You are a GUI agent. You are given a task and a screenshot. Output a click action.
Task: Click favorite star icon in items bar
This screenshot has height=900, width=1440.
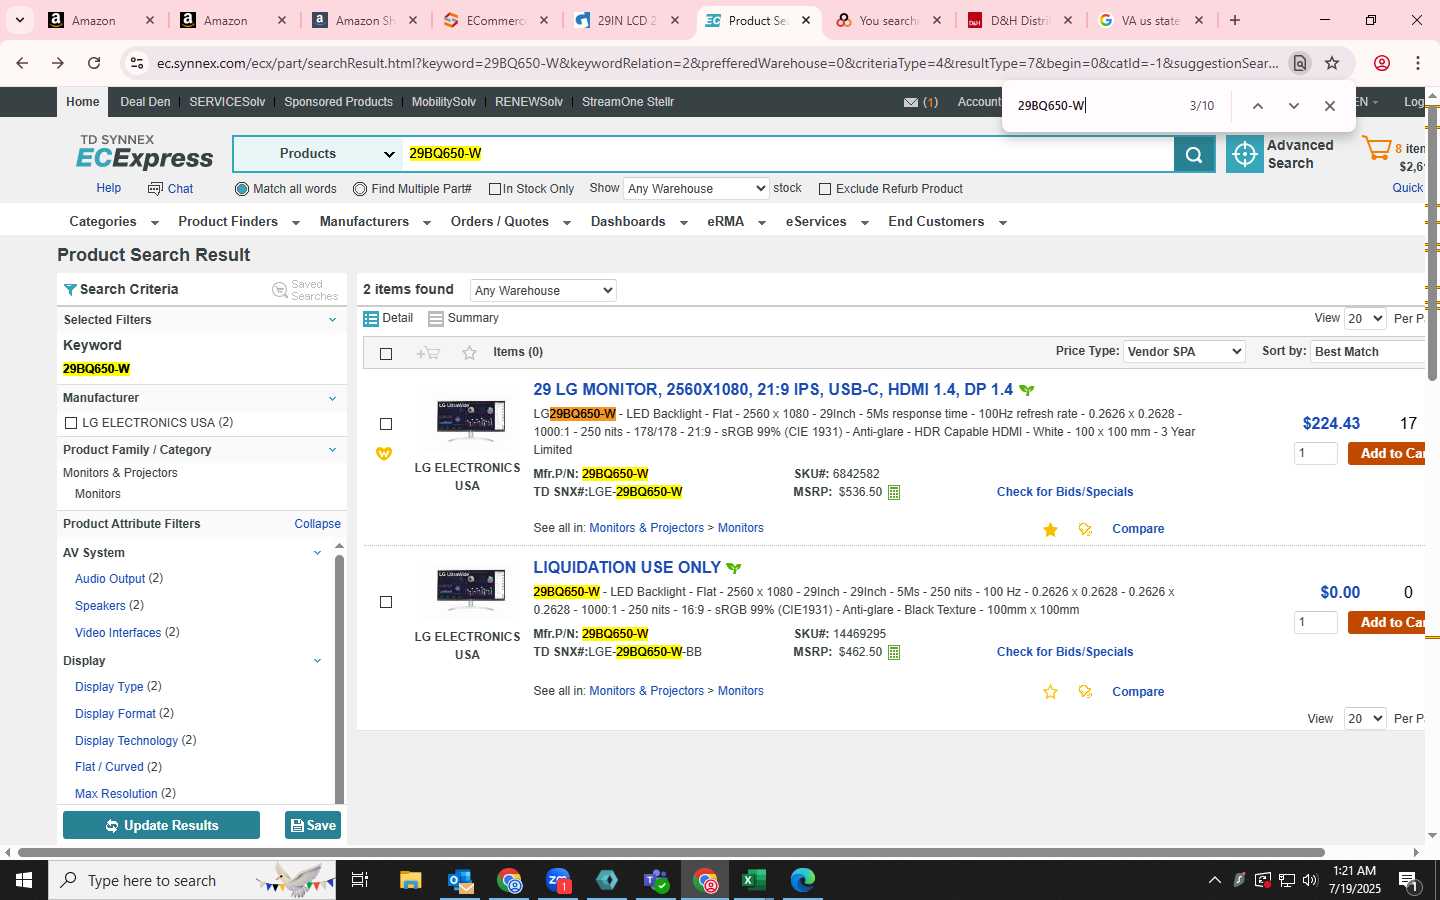coord(469,352)
